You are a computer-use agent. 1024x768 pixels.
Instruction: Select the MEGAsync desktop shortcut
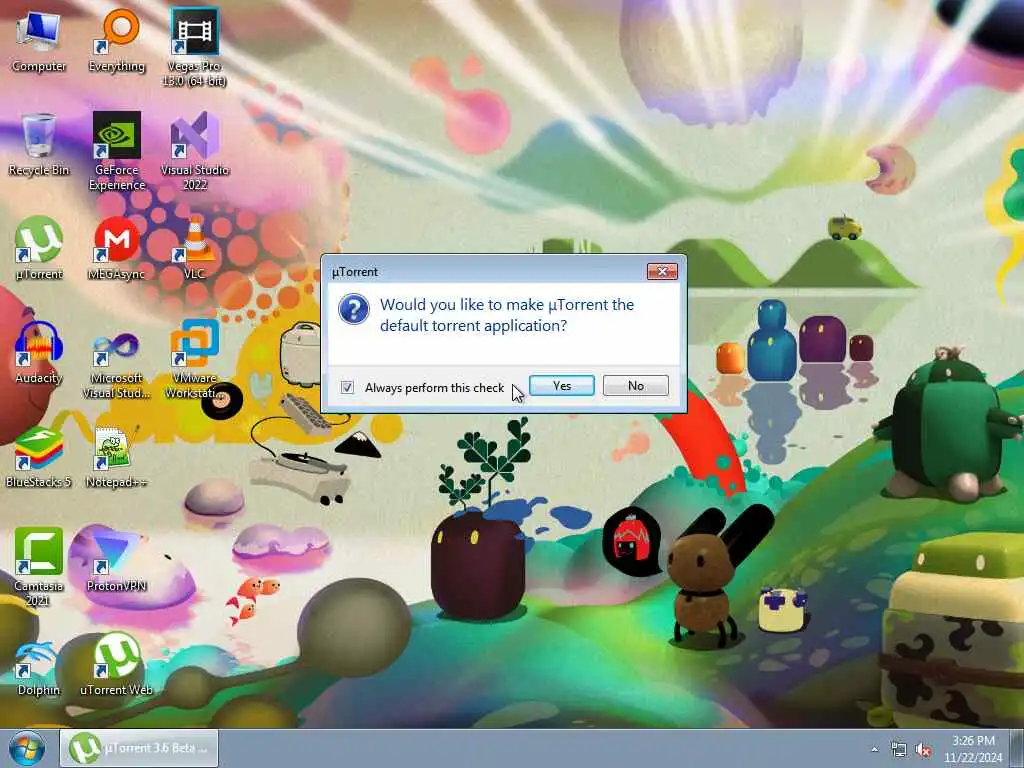click(x=117, y=249)
